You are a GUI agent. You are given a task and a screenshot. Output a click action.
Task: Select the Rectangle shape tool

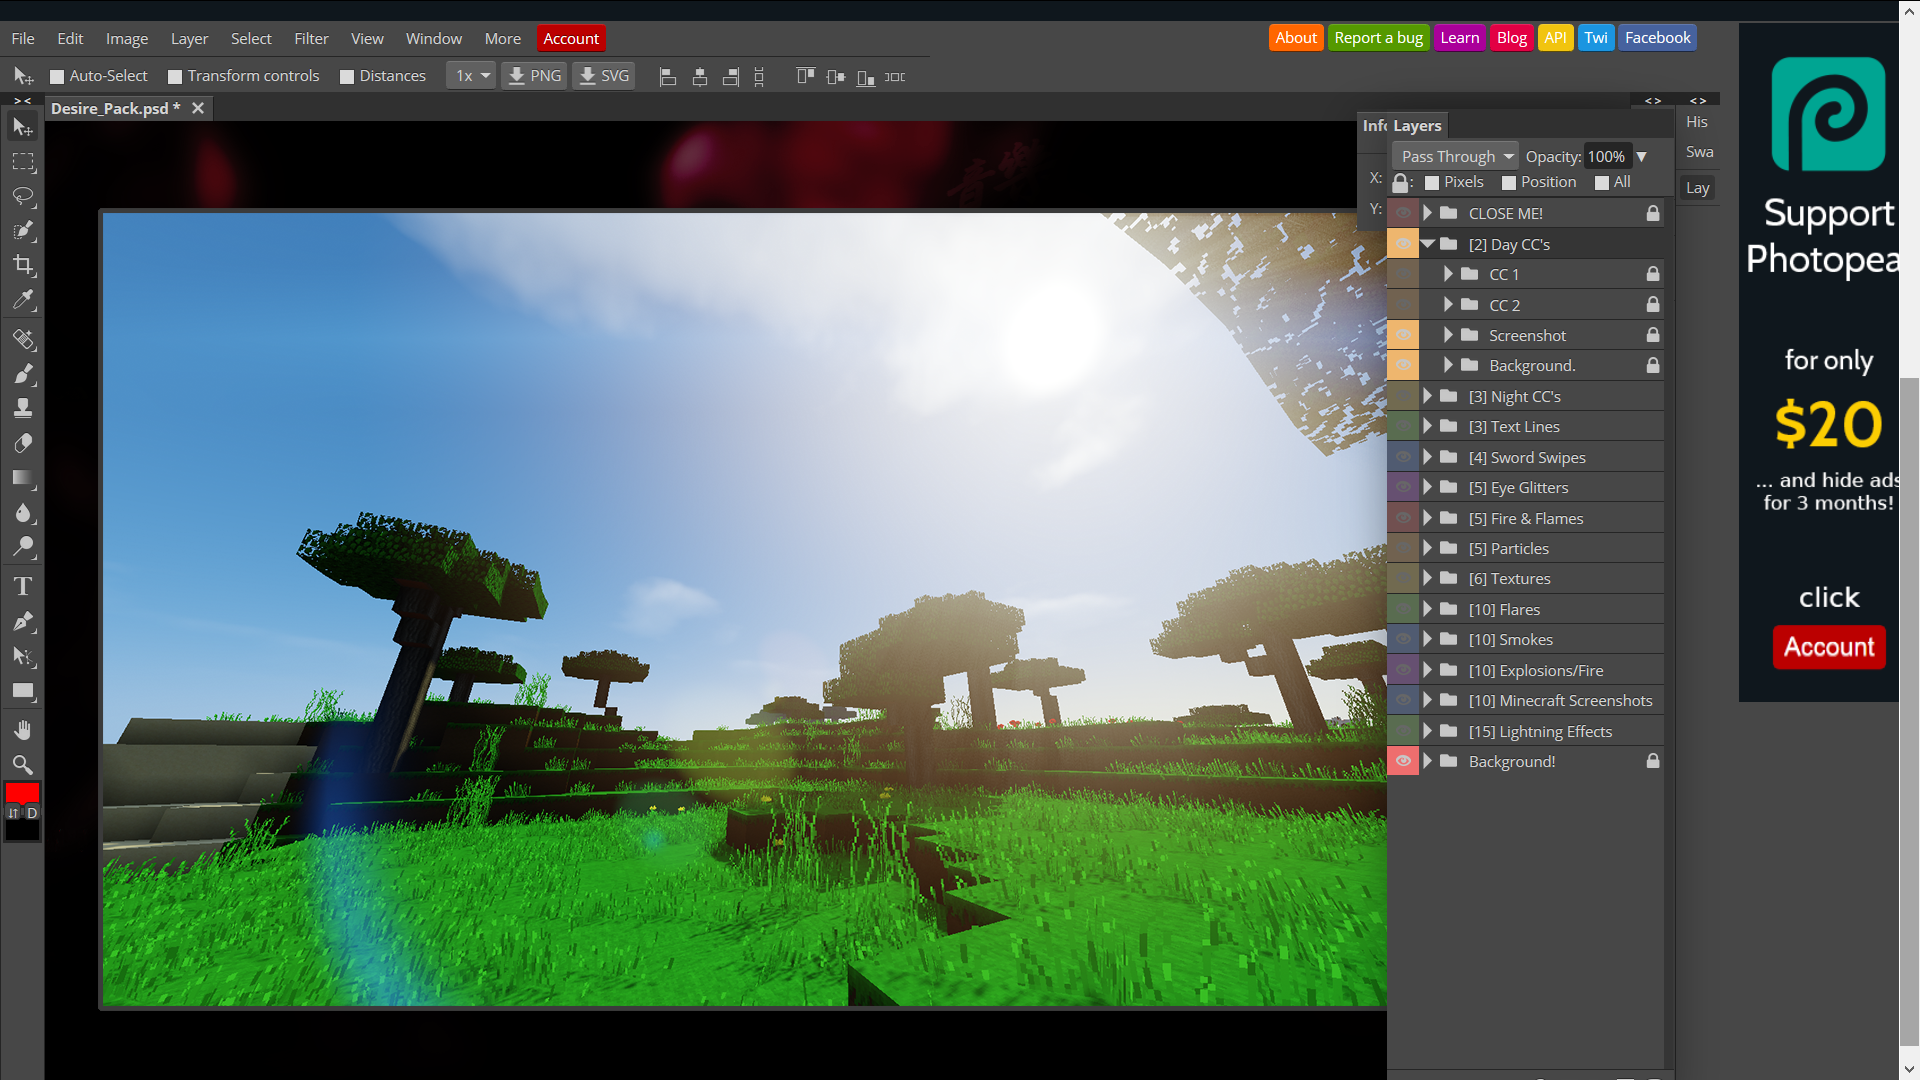(x=23, y=691)
